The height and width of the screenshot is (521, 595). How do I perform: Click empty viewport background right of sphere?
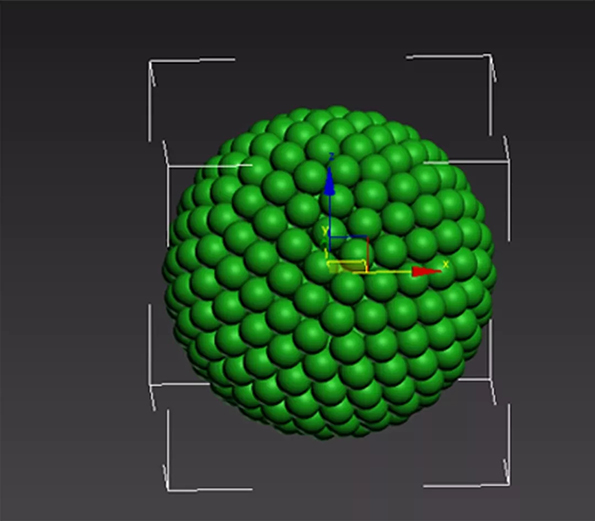pyautogui.click(x=554, y=266)
